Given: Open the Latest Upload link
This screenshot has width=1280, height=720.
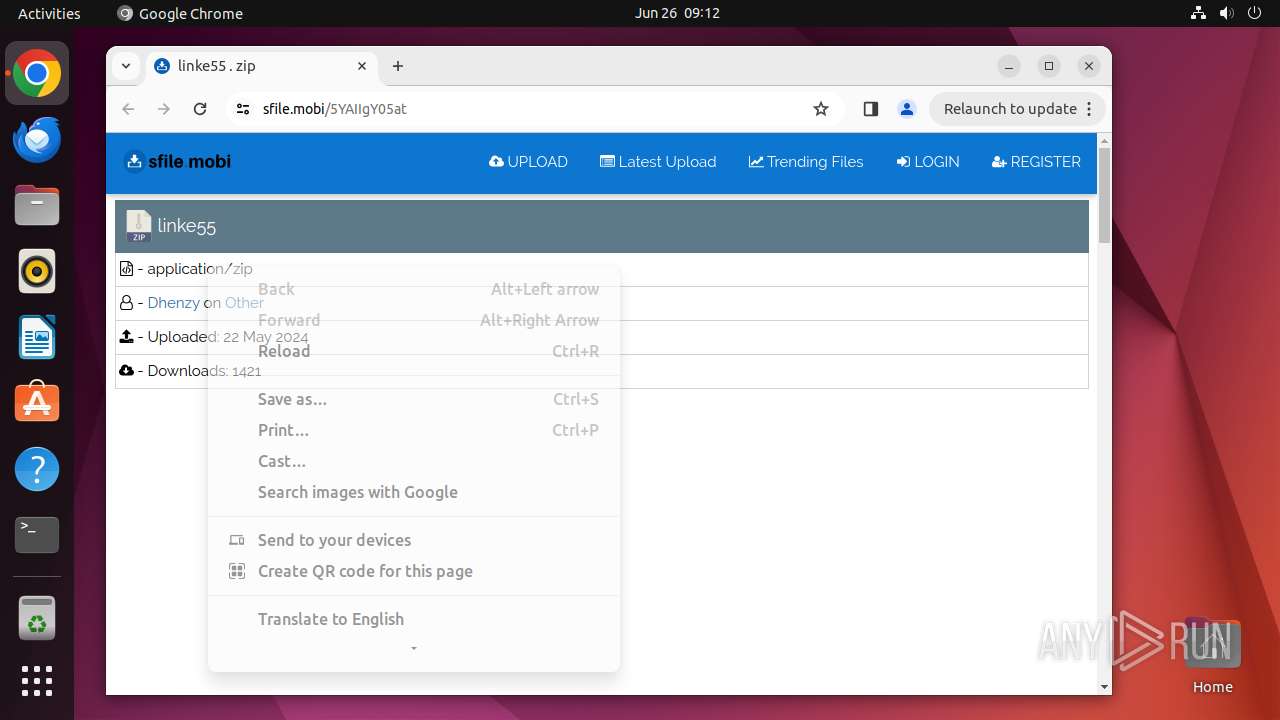Looking at the screenshot, I should (x=658, y=161).
